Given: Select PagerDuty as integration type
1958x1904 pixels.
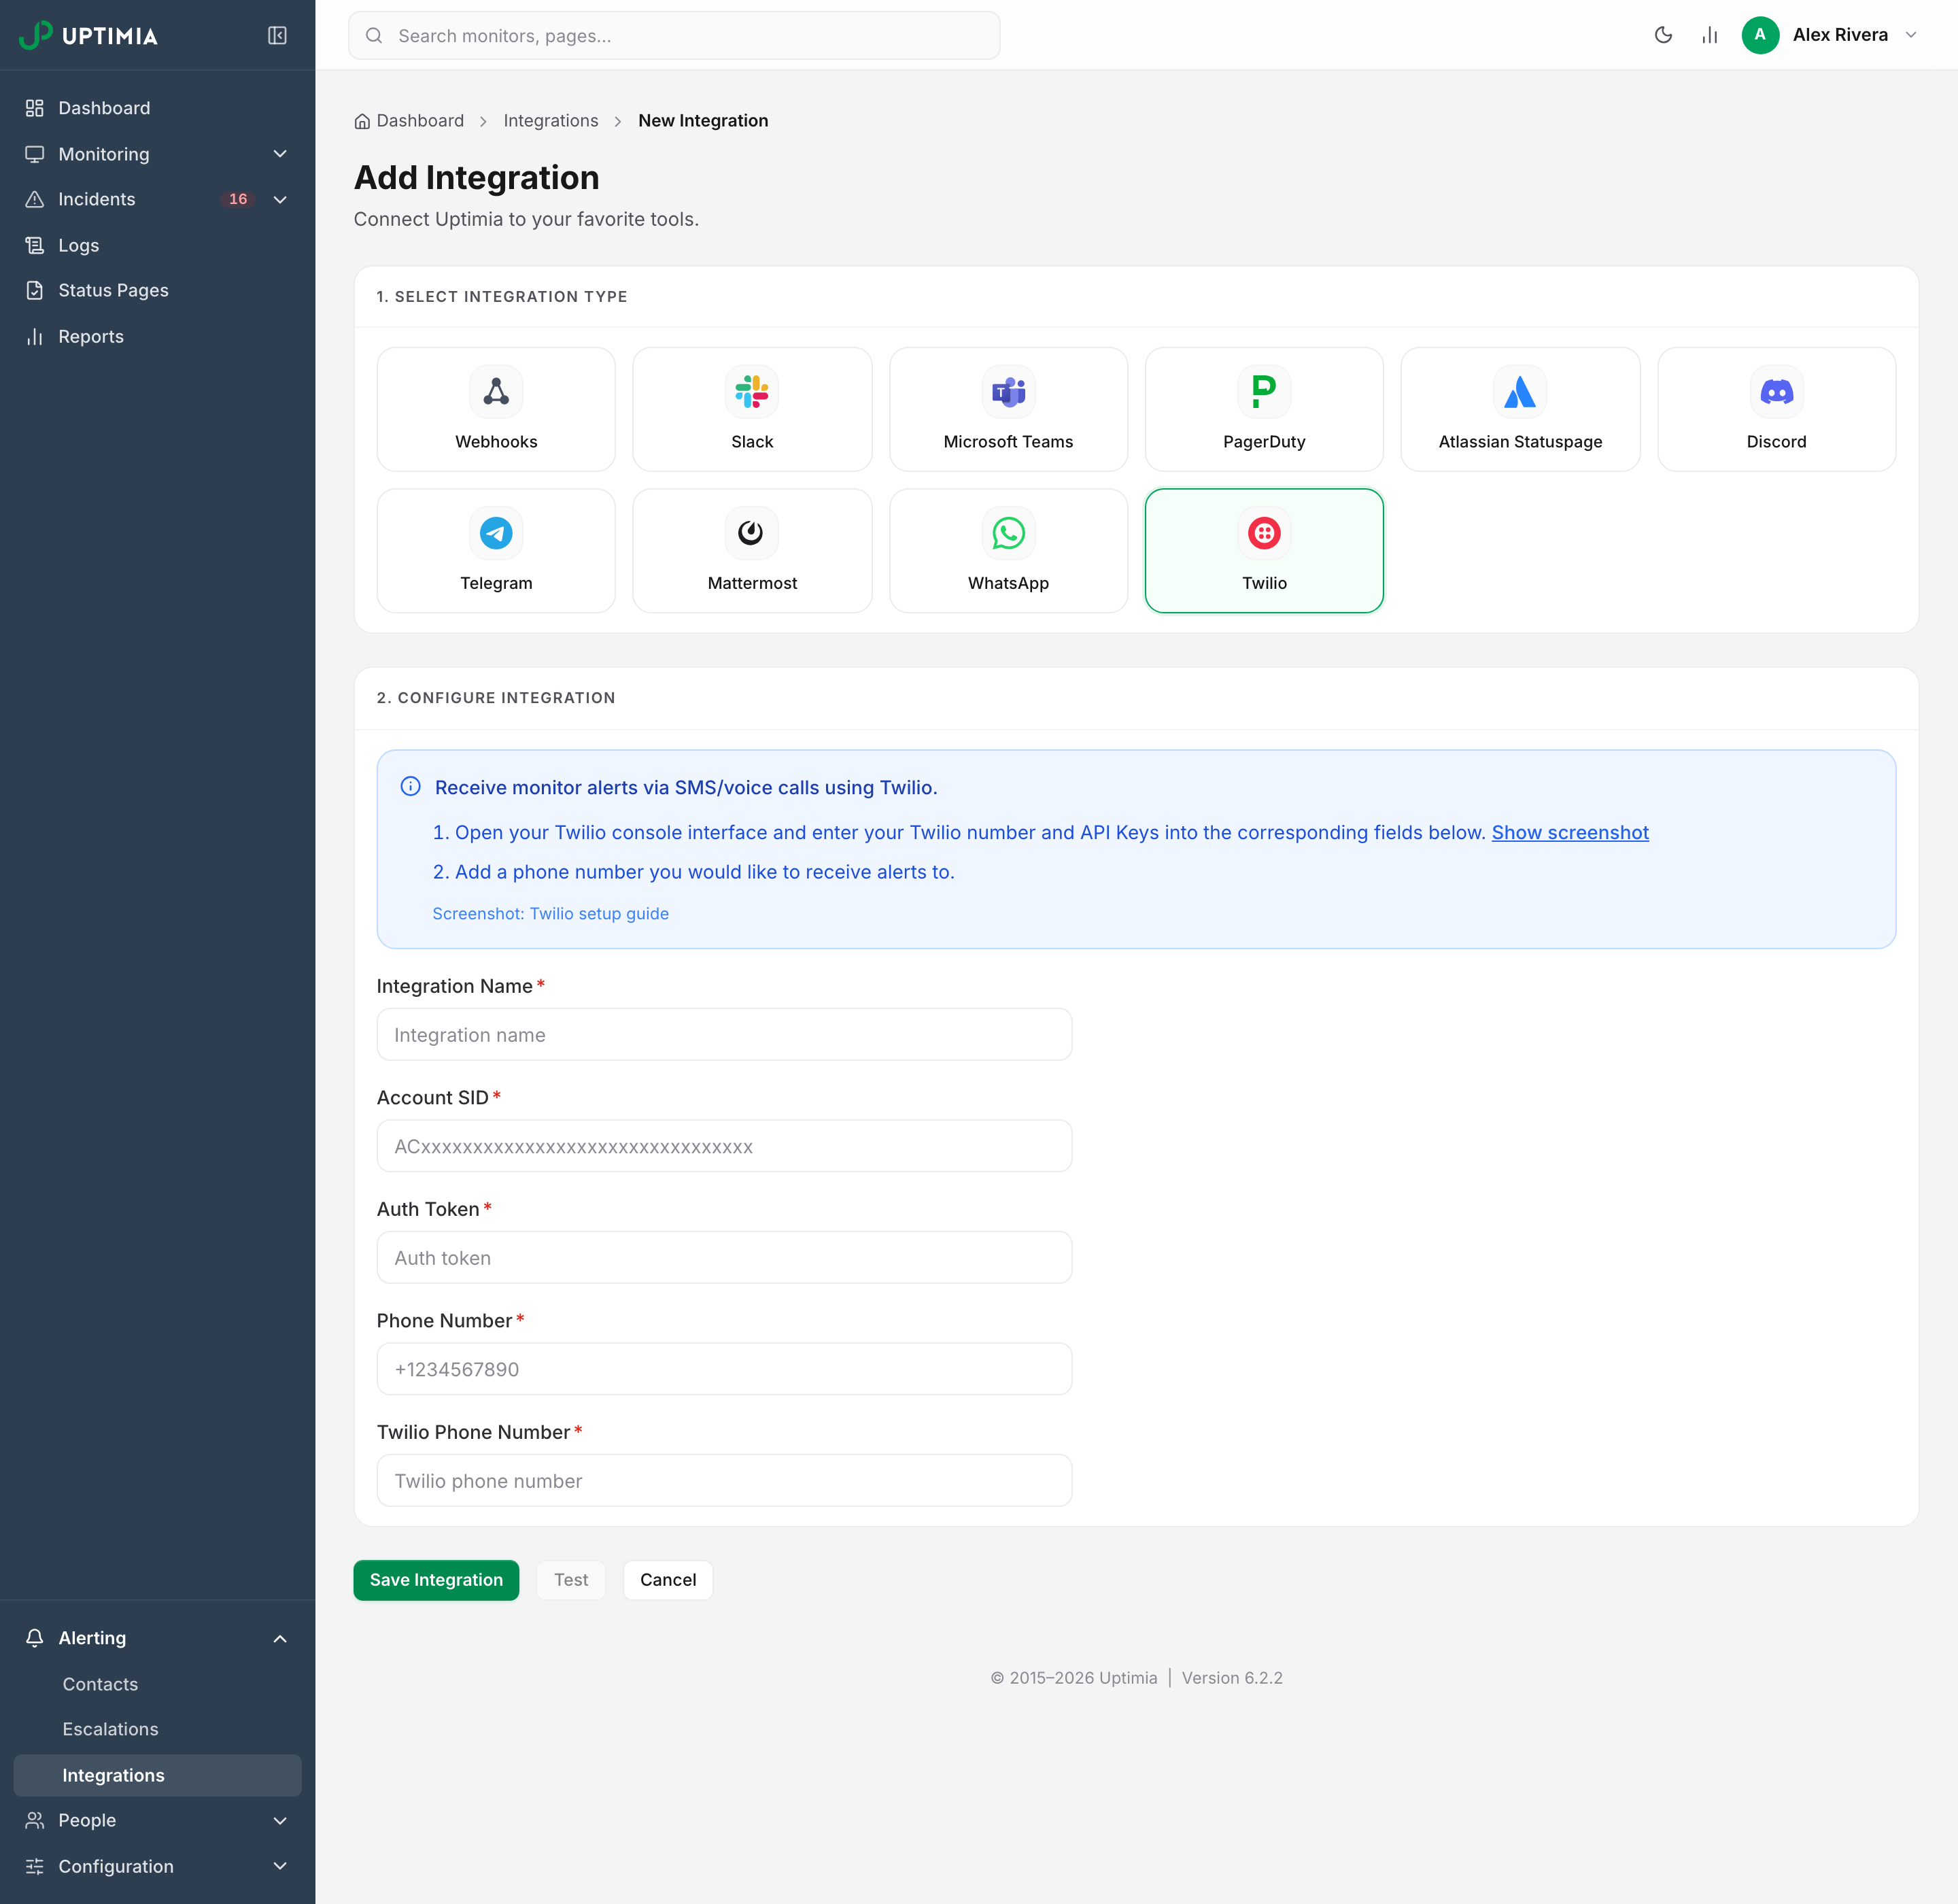Looking at the screenshot, I should pos(1264,409).
